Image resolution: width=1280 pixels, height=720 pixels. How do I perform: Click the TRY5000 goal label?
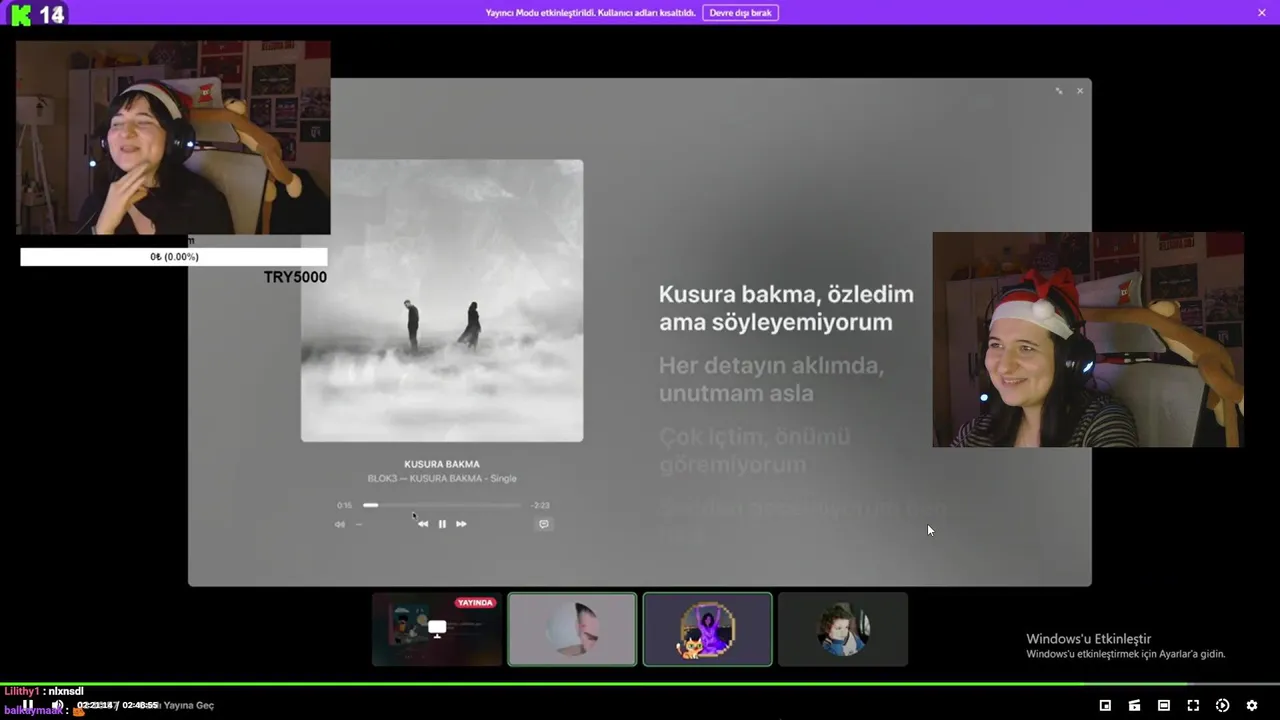pyautogui.click(x=295, y=277)
